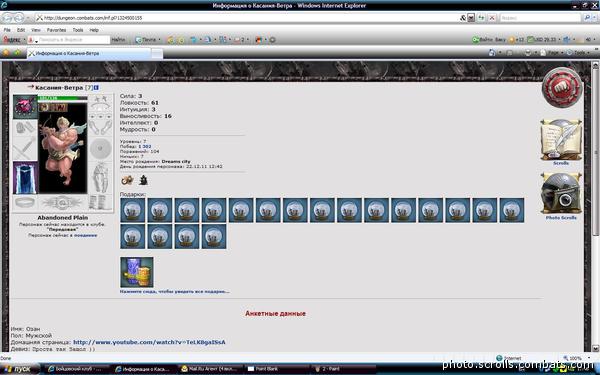Open the YouTube homepage link
Screen dimensions: 600x375
(x=149, y=342)
